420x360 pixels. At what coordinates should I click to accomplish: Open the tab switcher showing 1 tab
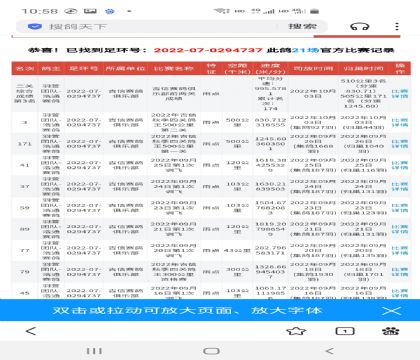point(345,331)
